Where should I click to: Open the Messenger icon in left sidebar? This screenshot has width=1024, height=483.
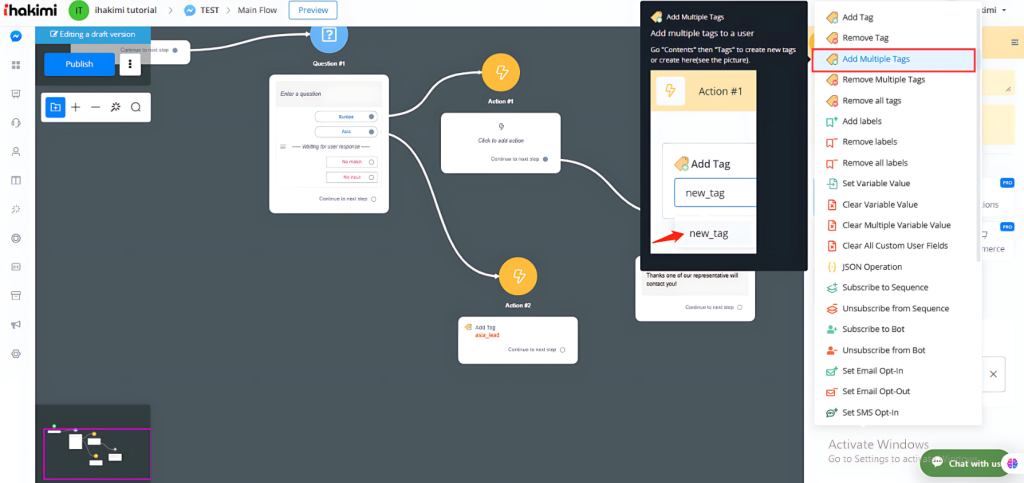[16, 36]
